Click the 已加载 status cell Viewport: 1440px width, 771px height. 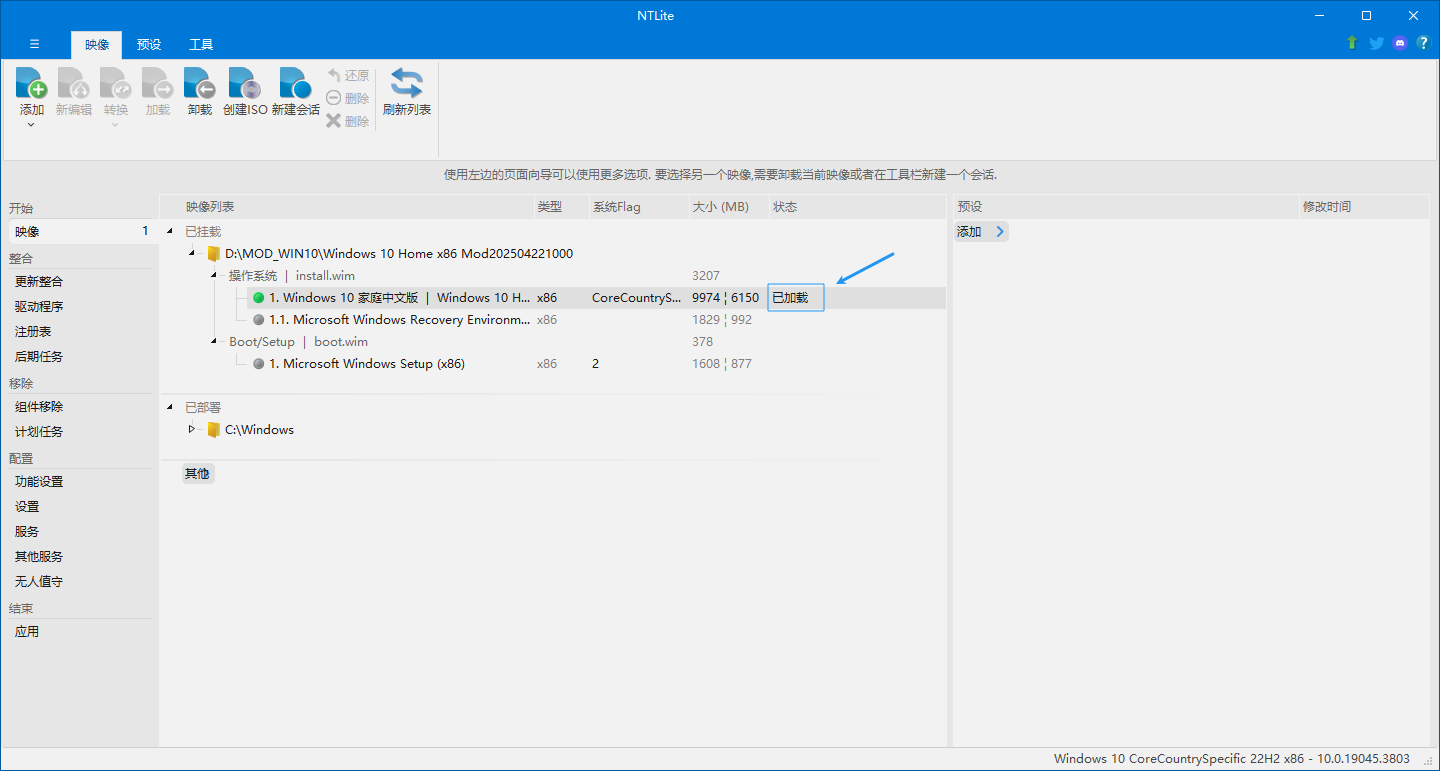796,297
